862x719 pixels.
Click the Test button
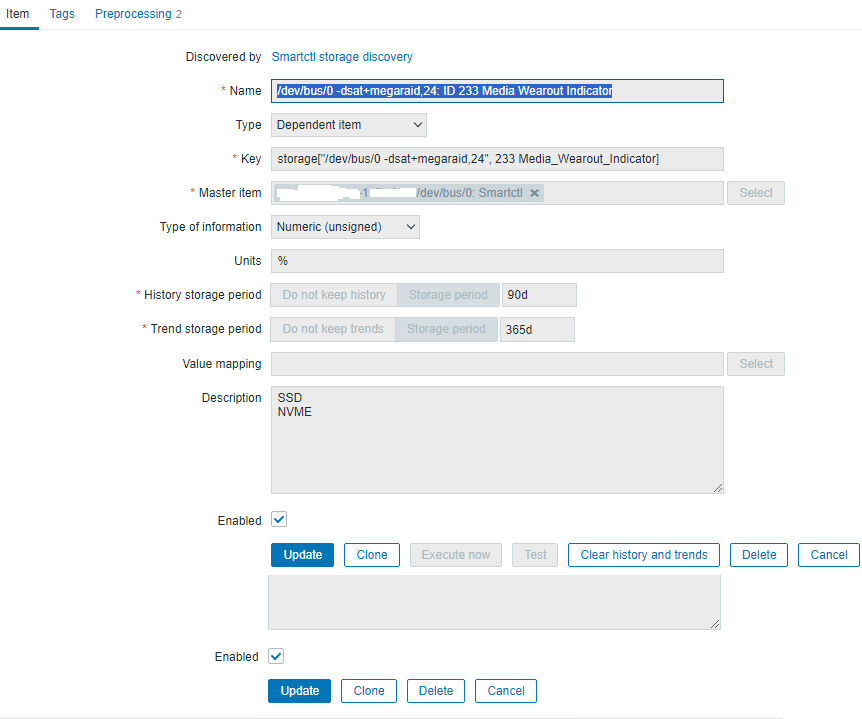[x=535, y=555]
